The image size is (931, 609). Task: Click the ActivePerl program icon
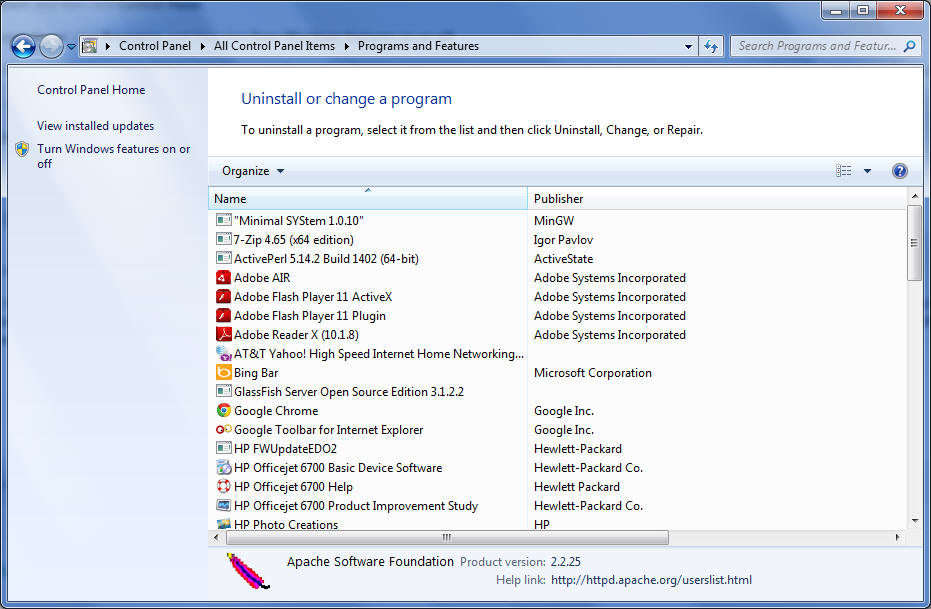click(x=224, y=258)
